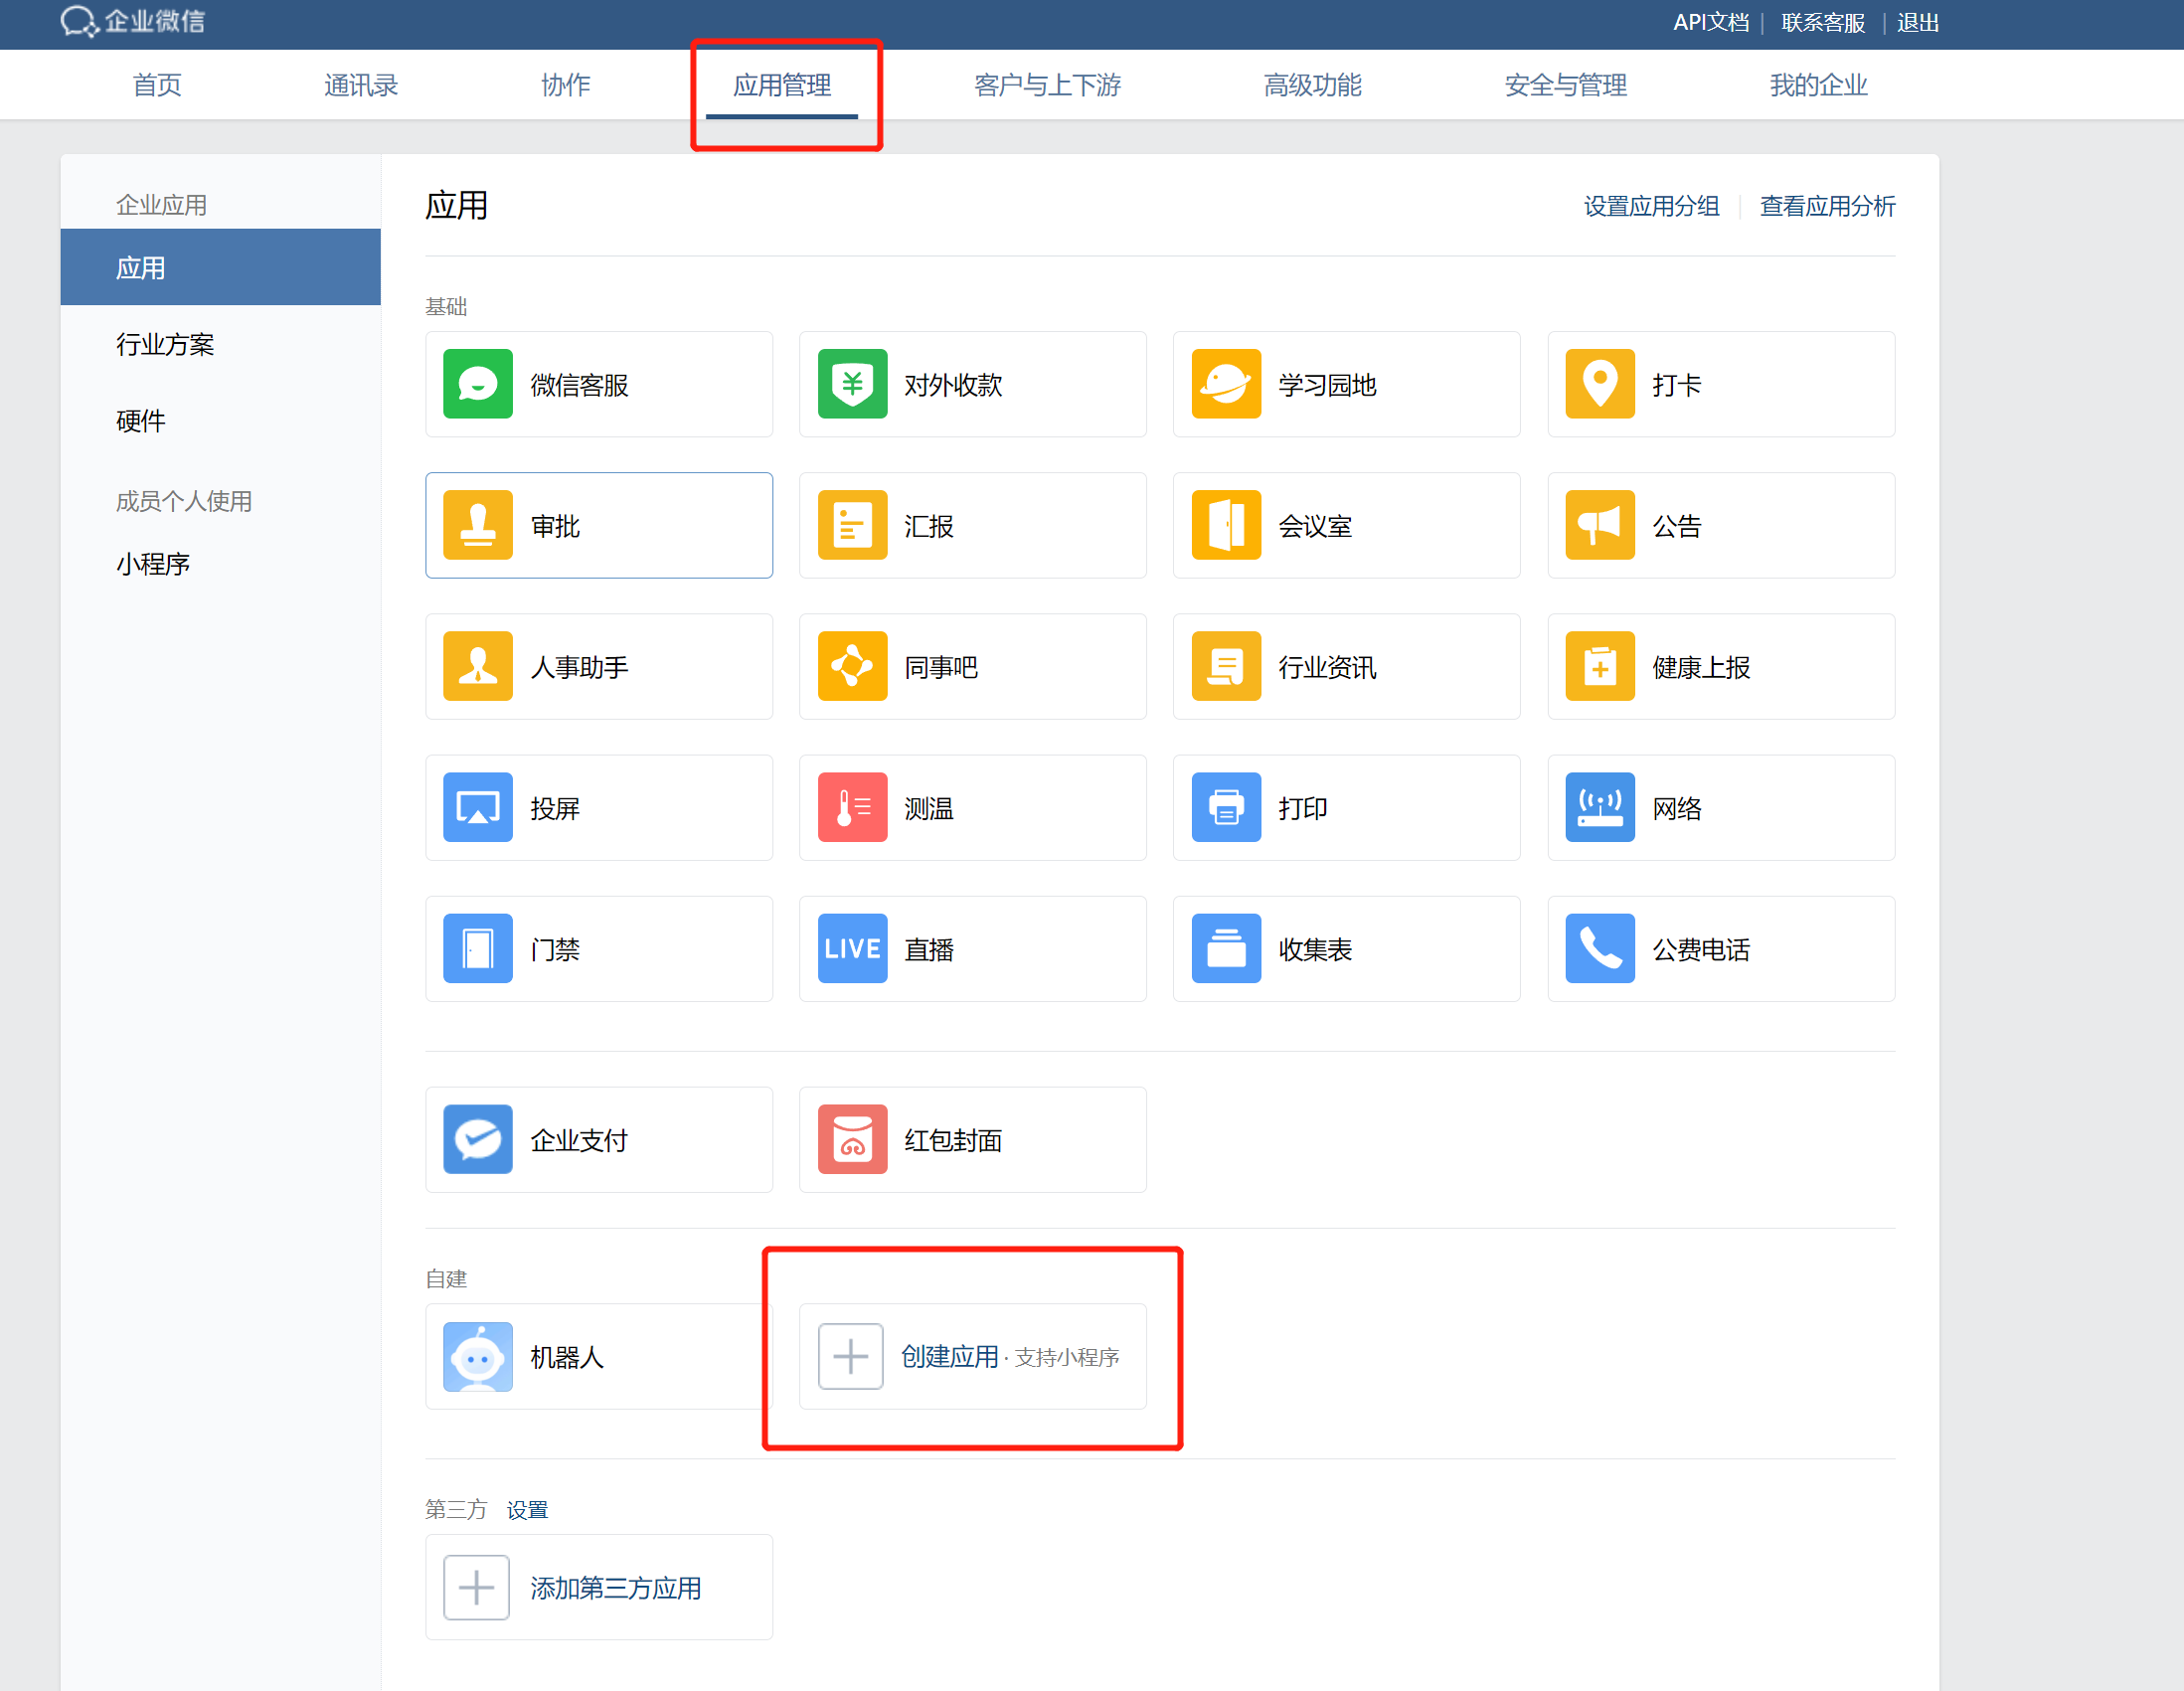This screenshot has height=1691, width=2184.
Task: Click the 健康上报 label text
Action: click(x=1701, y=667)
